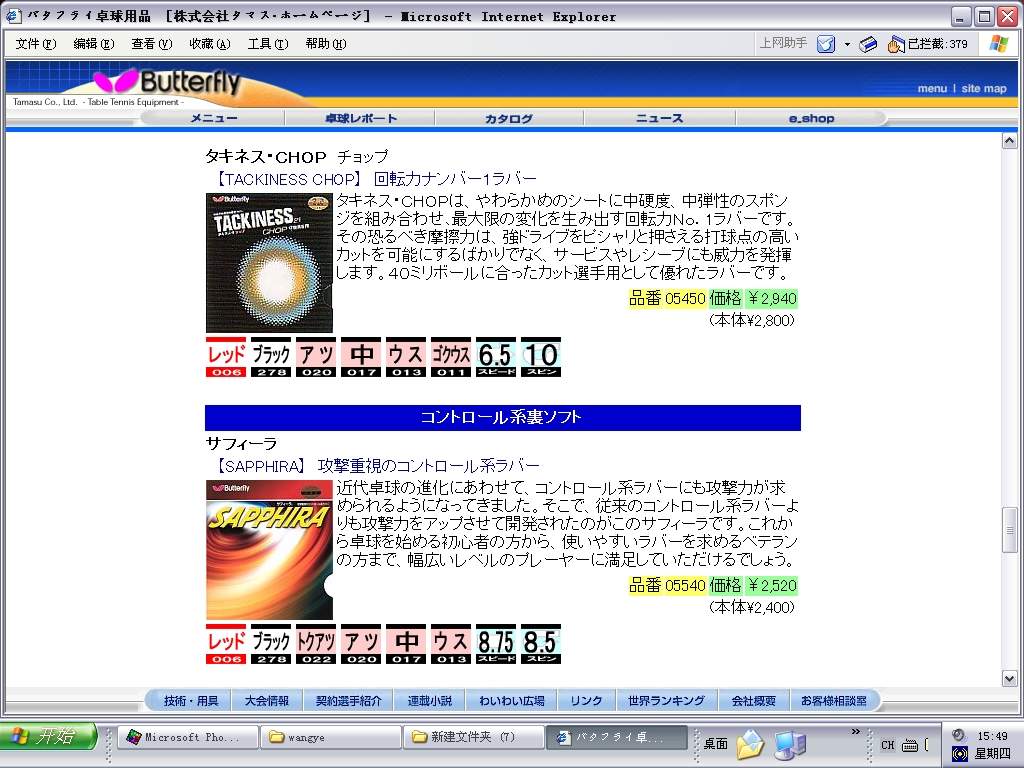This screenshot has height=768, width=1024.
Task: Open the カタログ navigation tab
Action: [509, 118]
